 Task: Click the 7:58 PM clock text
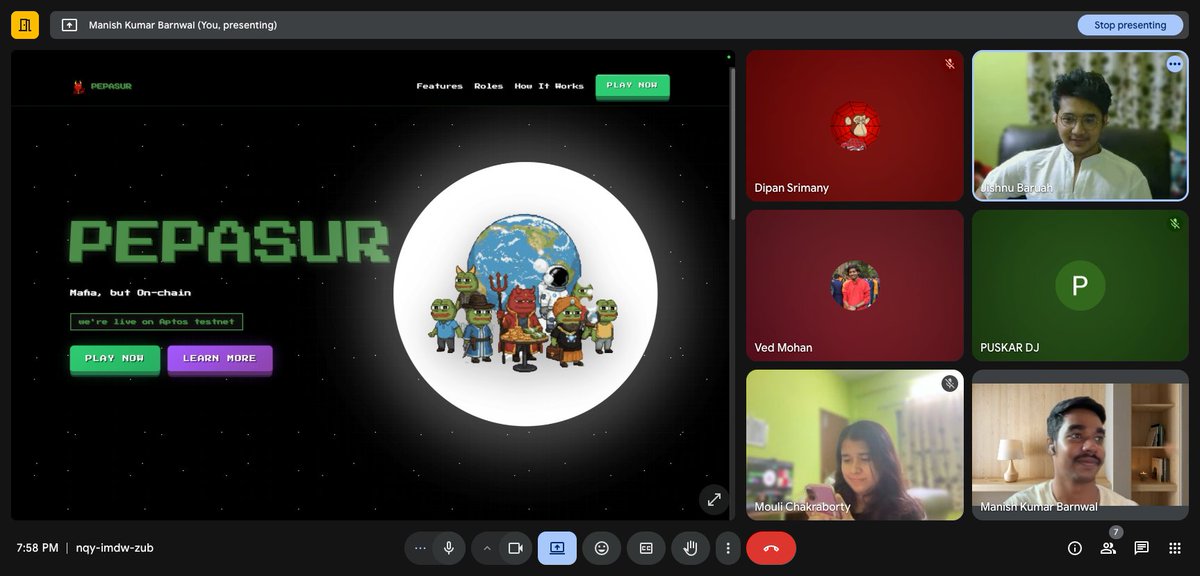(37, 548)
